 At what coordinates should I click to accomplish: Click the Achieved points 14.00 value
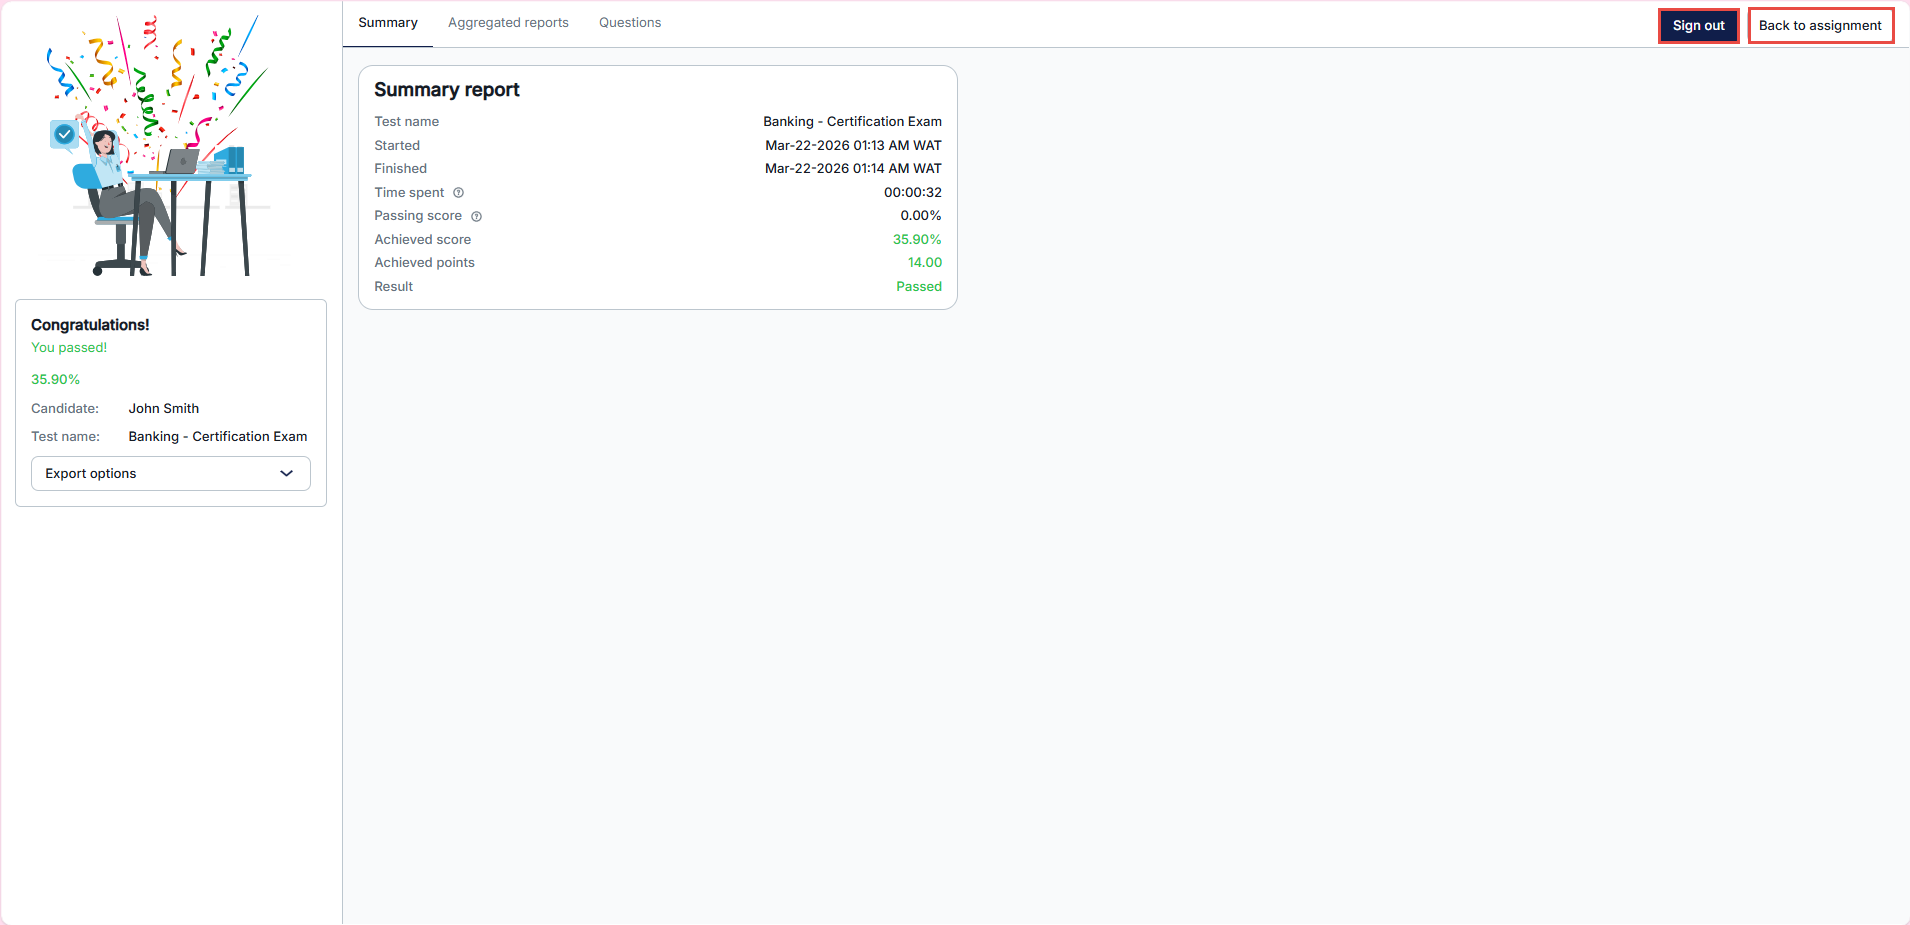pos(924,263)
